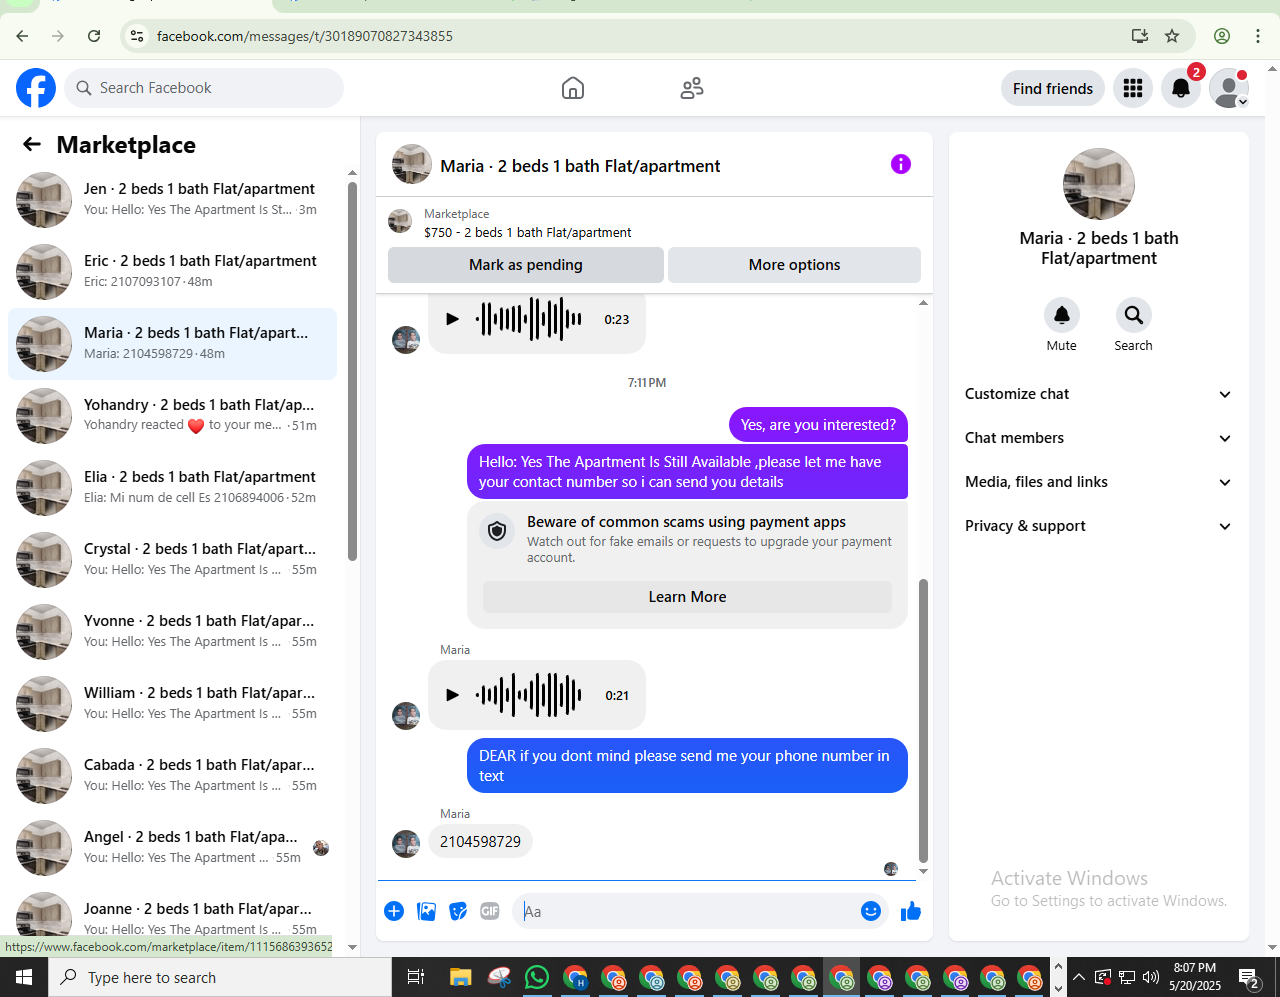Open the account profile picture menu
1280x997 pixels.
[x=1229, y=88]
